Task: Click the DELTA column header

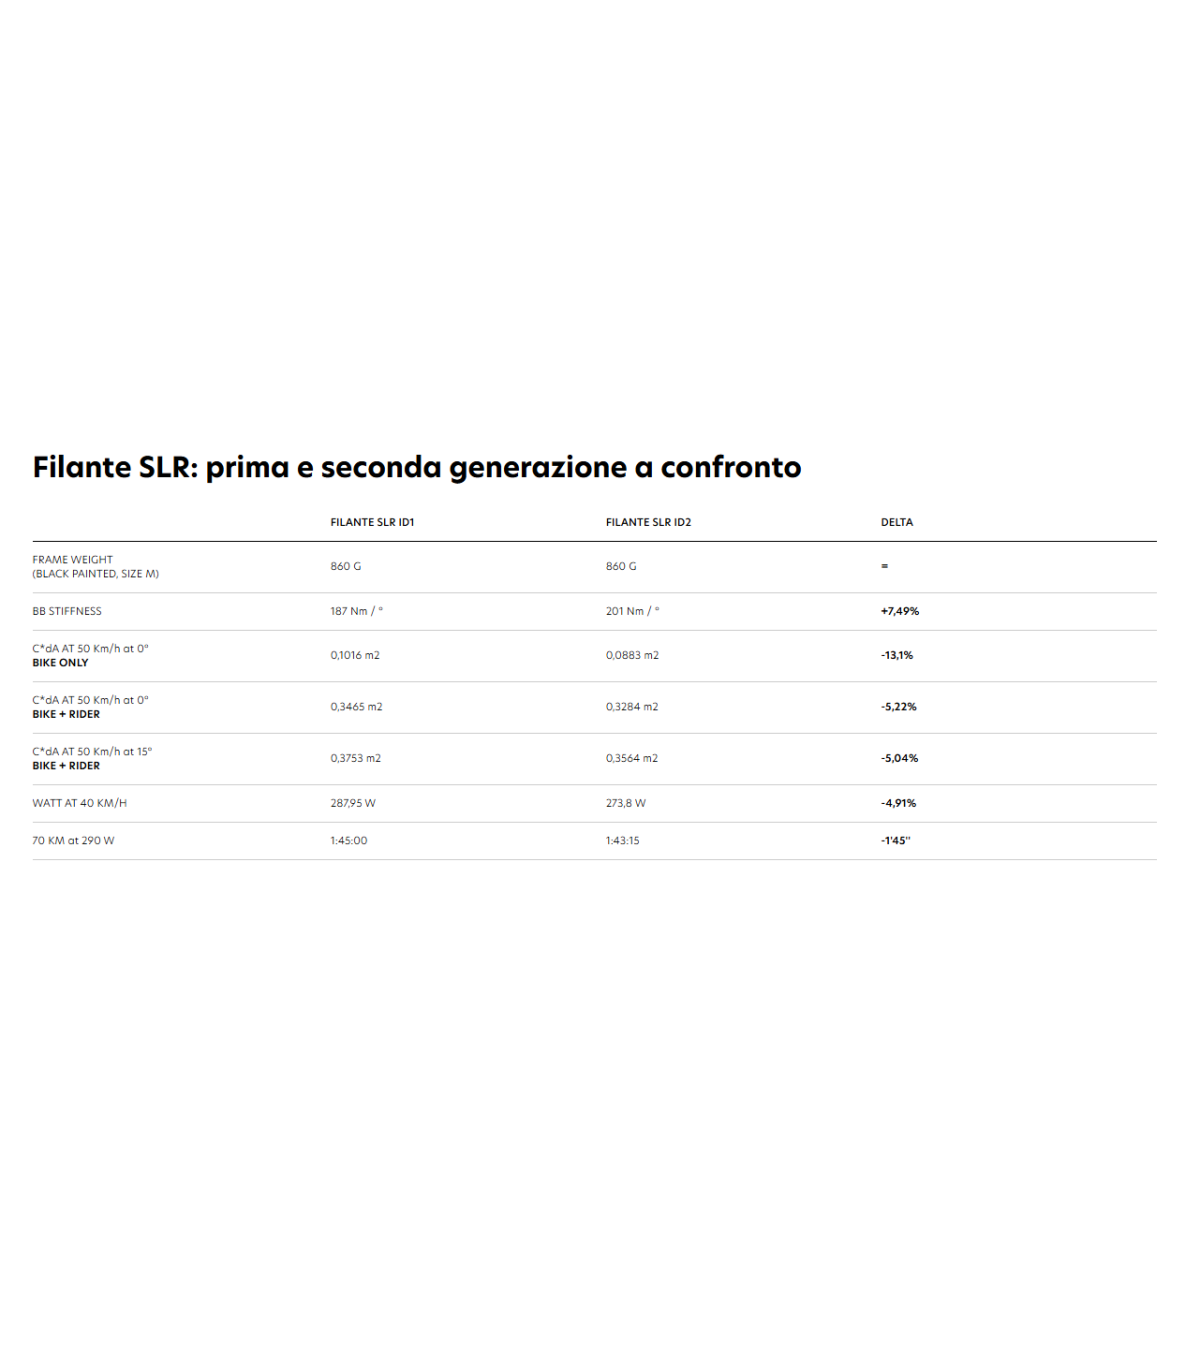Action: [896, 522]
